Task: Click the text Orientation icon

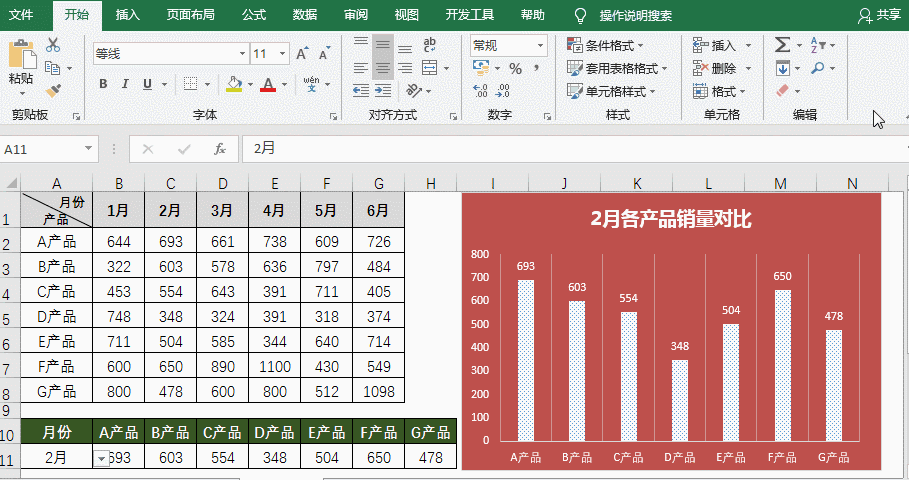Action: pyautogui.click(x=414, y=90)
